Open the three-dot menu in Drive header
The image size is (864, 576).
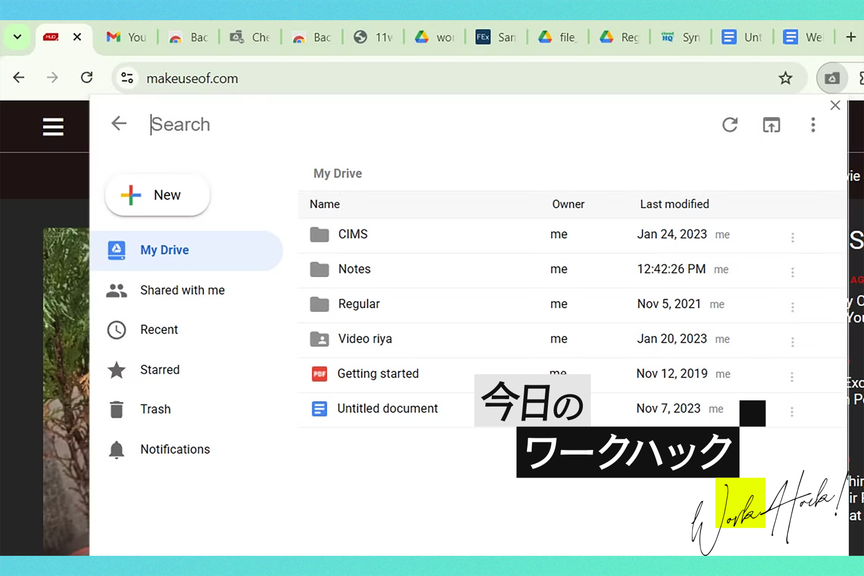tap(813, 125)
